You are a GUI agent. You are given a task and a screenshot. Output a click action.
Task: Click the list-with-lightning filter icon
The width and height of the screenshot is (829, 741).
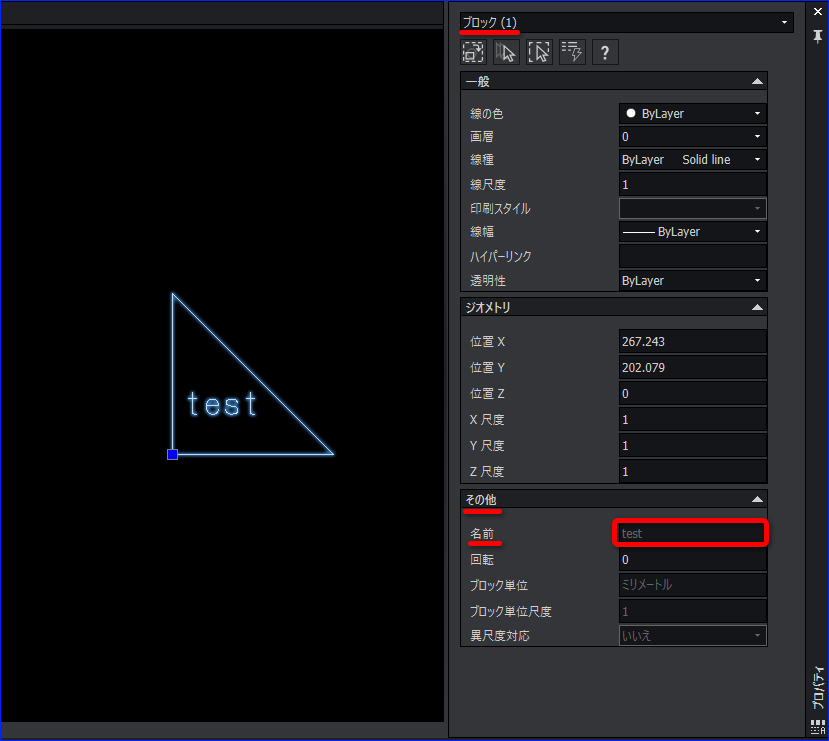pos(572,52)
